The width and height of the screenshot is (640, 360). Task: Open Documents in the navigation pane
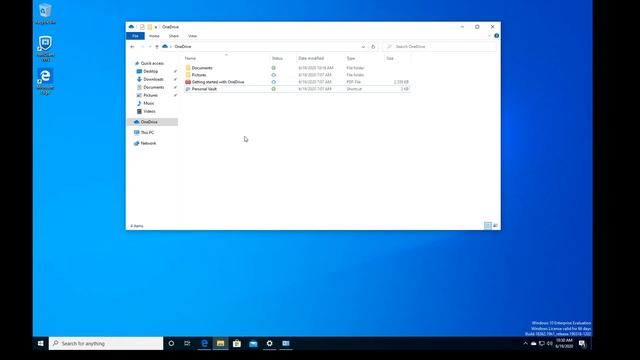pos(153,87)
